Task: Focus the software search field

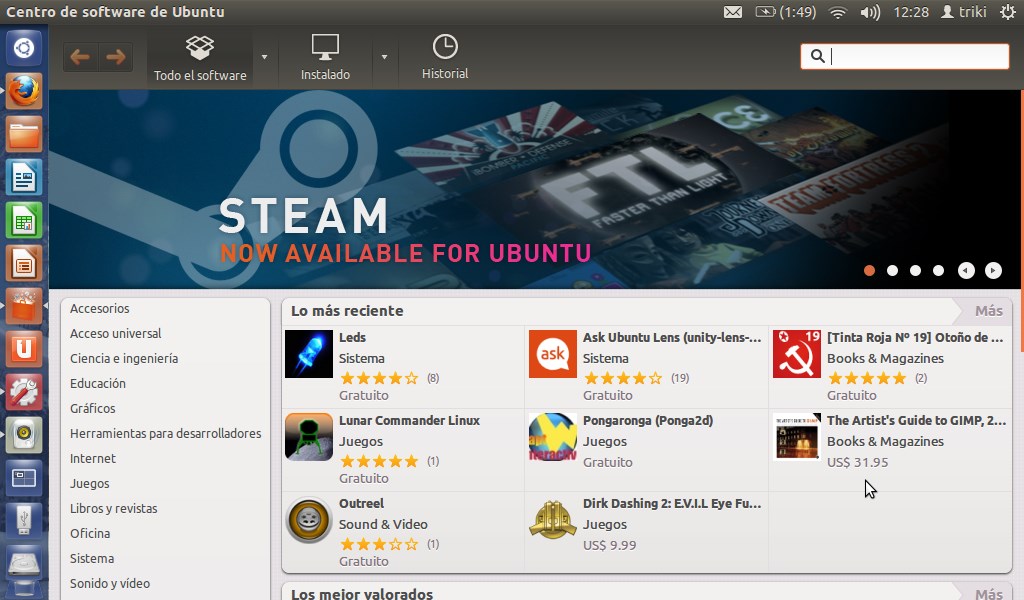Action: pyautogui.click(x=904, y=56)
